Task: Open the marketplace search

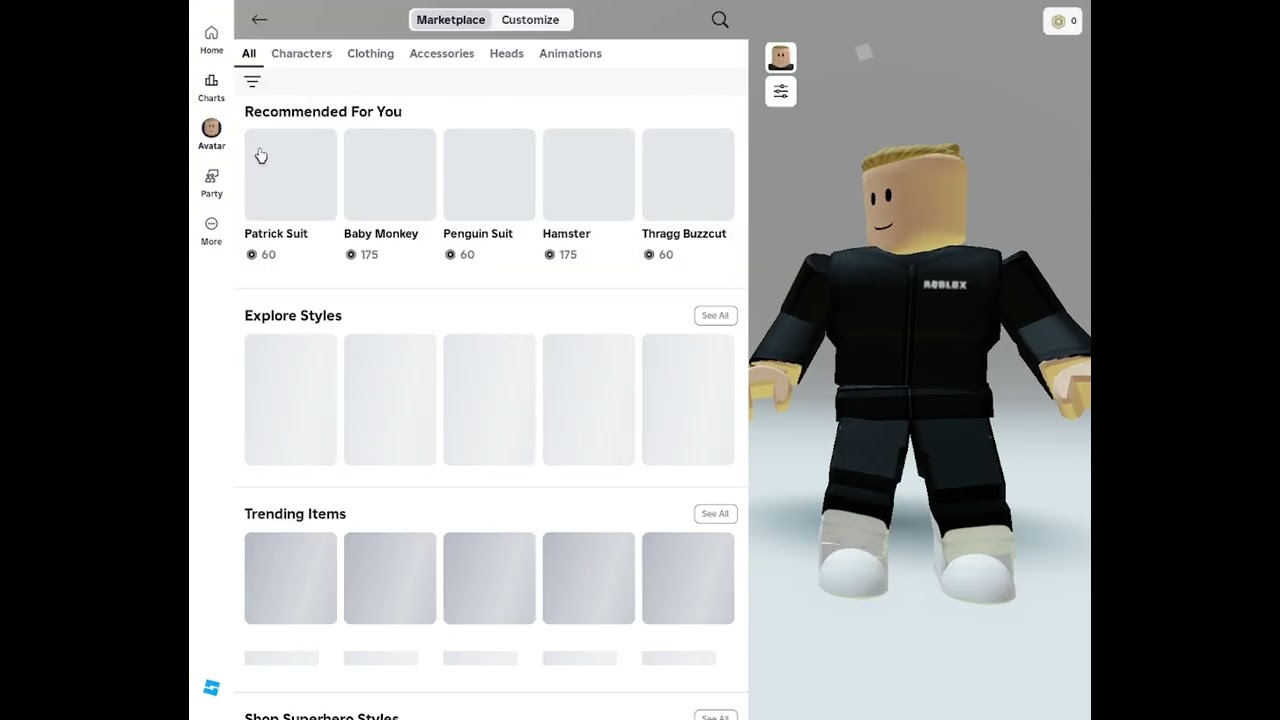Action: (720, 19)
